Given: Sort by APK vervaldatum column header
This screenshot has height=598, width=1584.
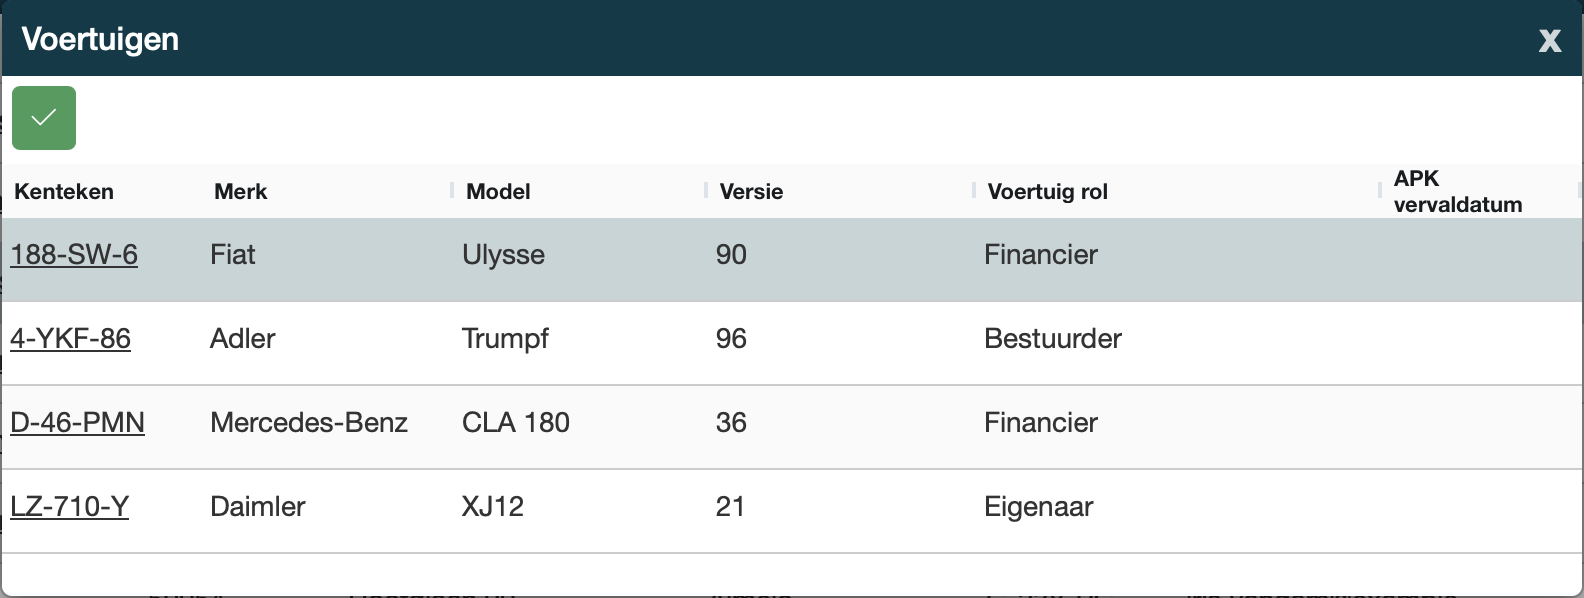Looking at the screenshot, I should coord(1457,192).
